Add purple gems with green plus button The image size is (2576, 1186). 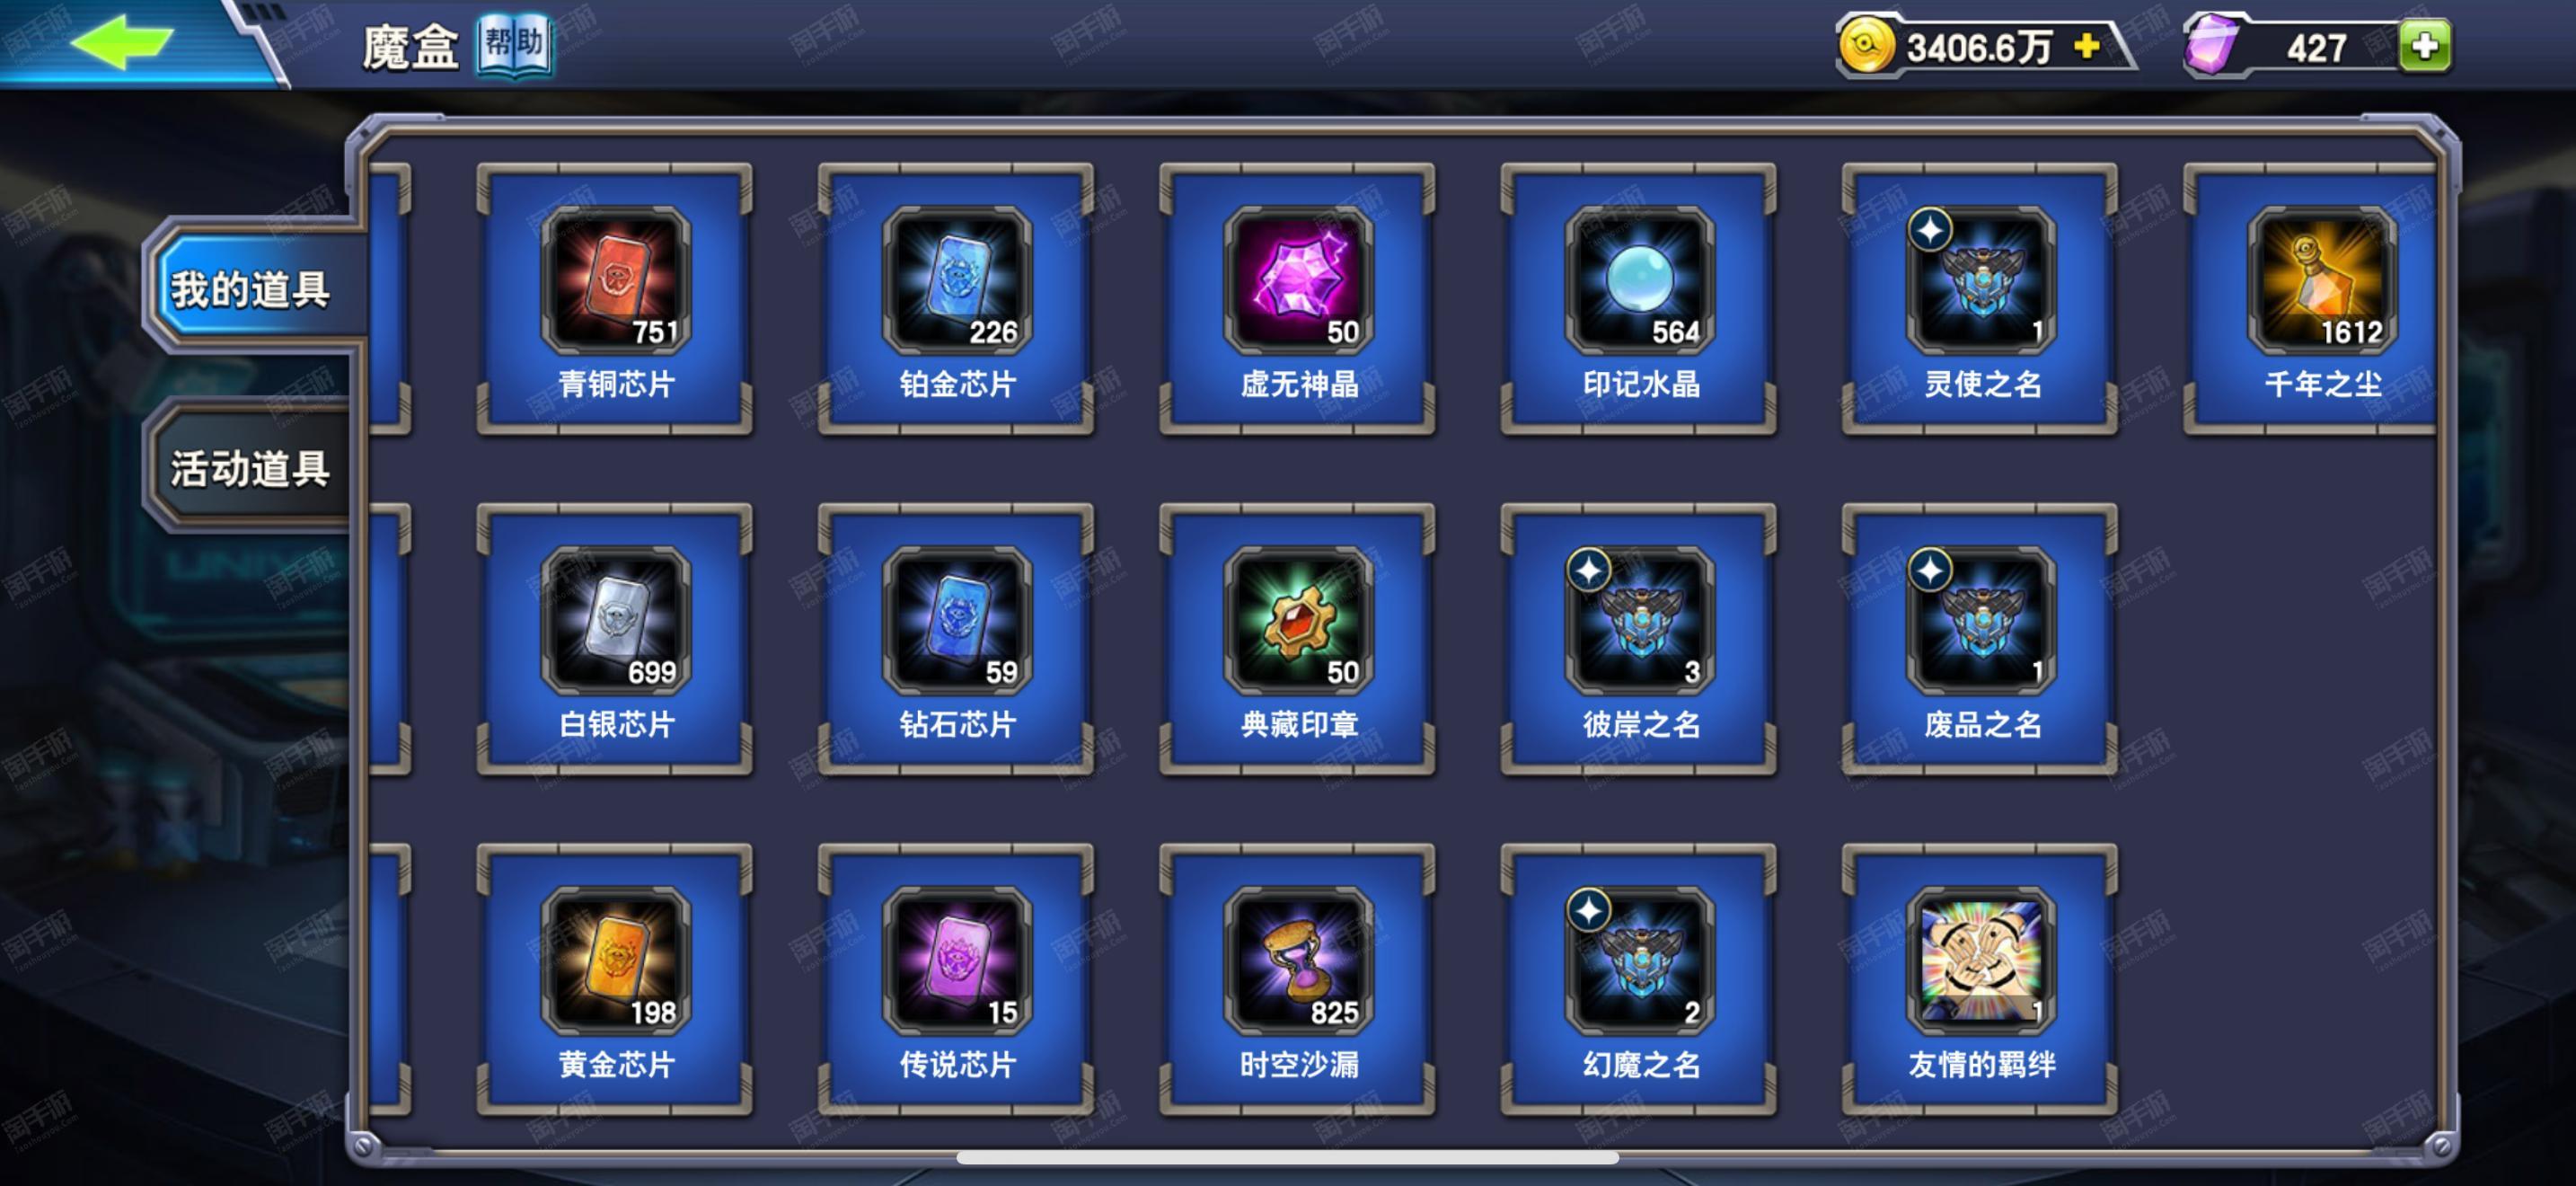(2424, 46)
